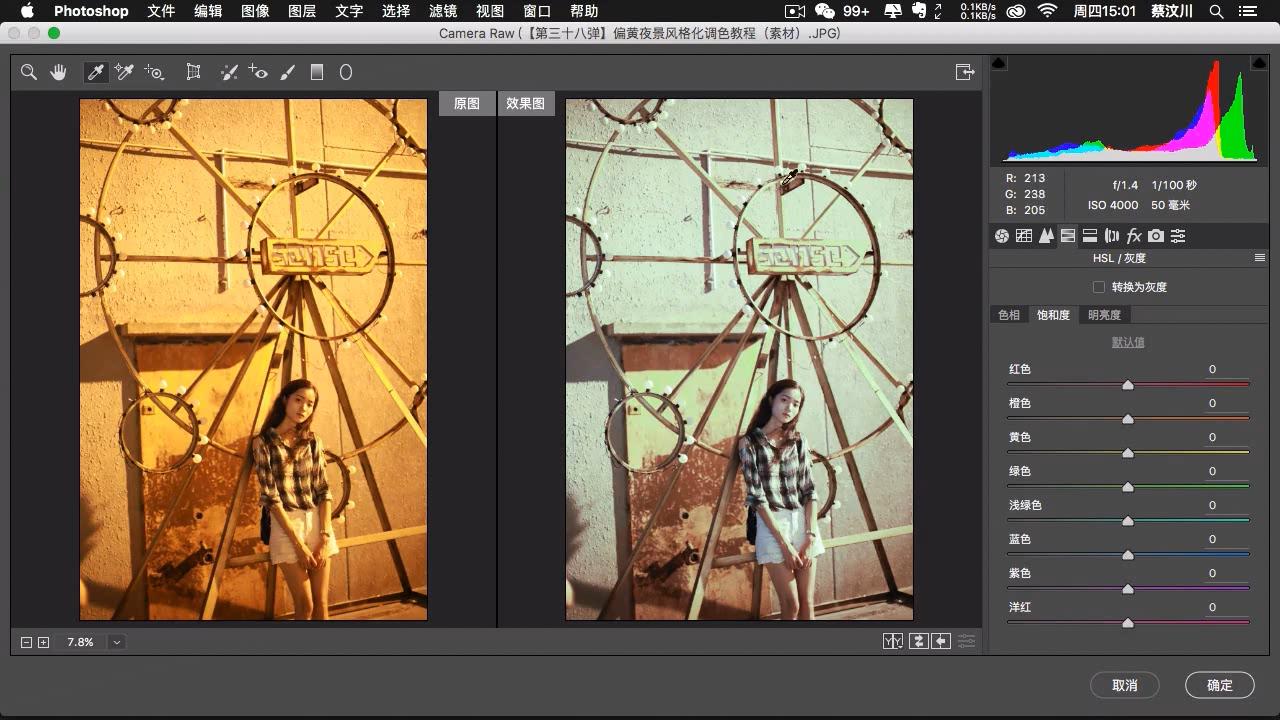Open the Tone Curve panel

click(1024, 236)
